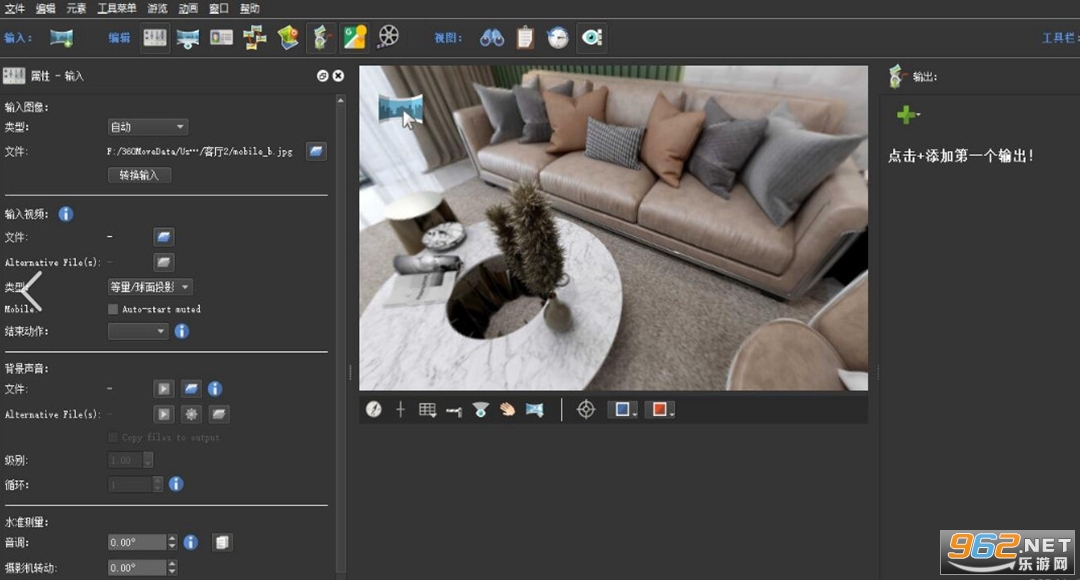Open the tour browser photos icon
Screen dimensions: 1080x580
pyautogui.click(x=254, y=37)
